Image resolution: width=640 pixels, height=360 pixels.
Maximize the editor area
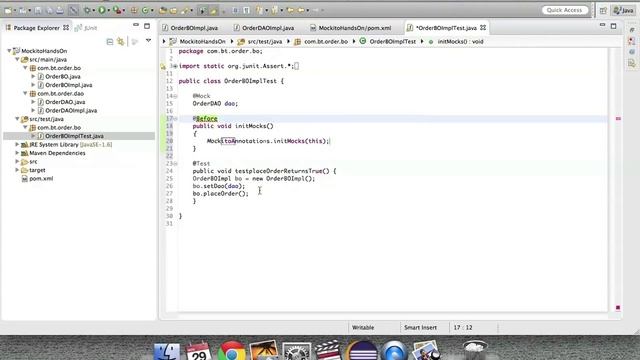coord(613,26)
